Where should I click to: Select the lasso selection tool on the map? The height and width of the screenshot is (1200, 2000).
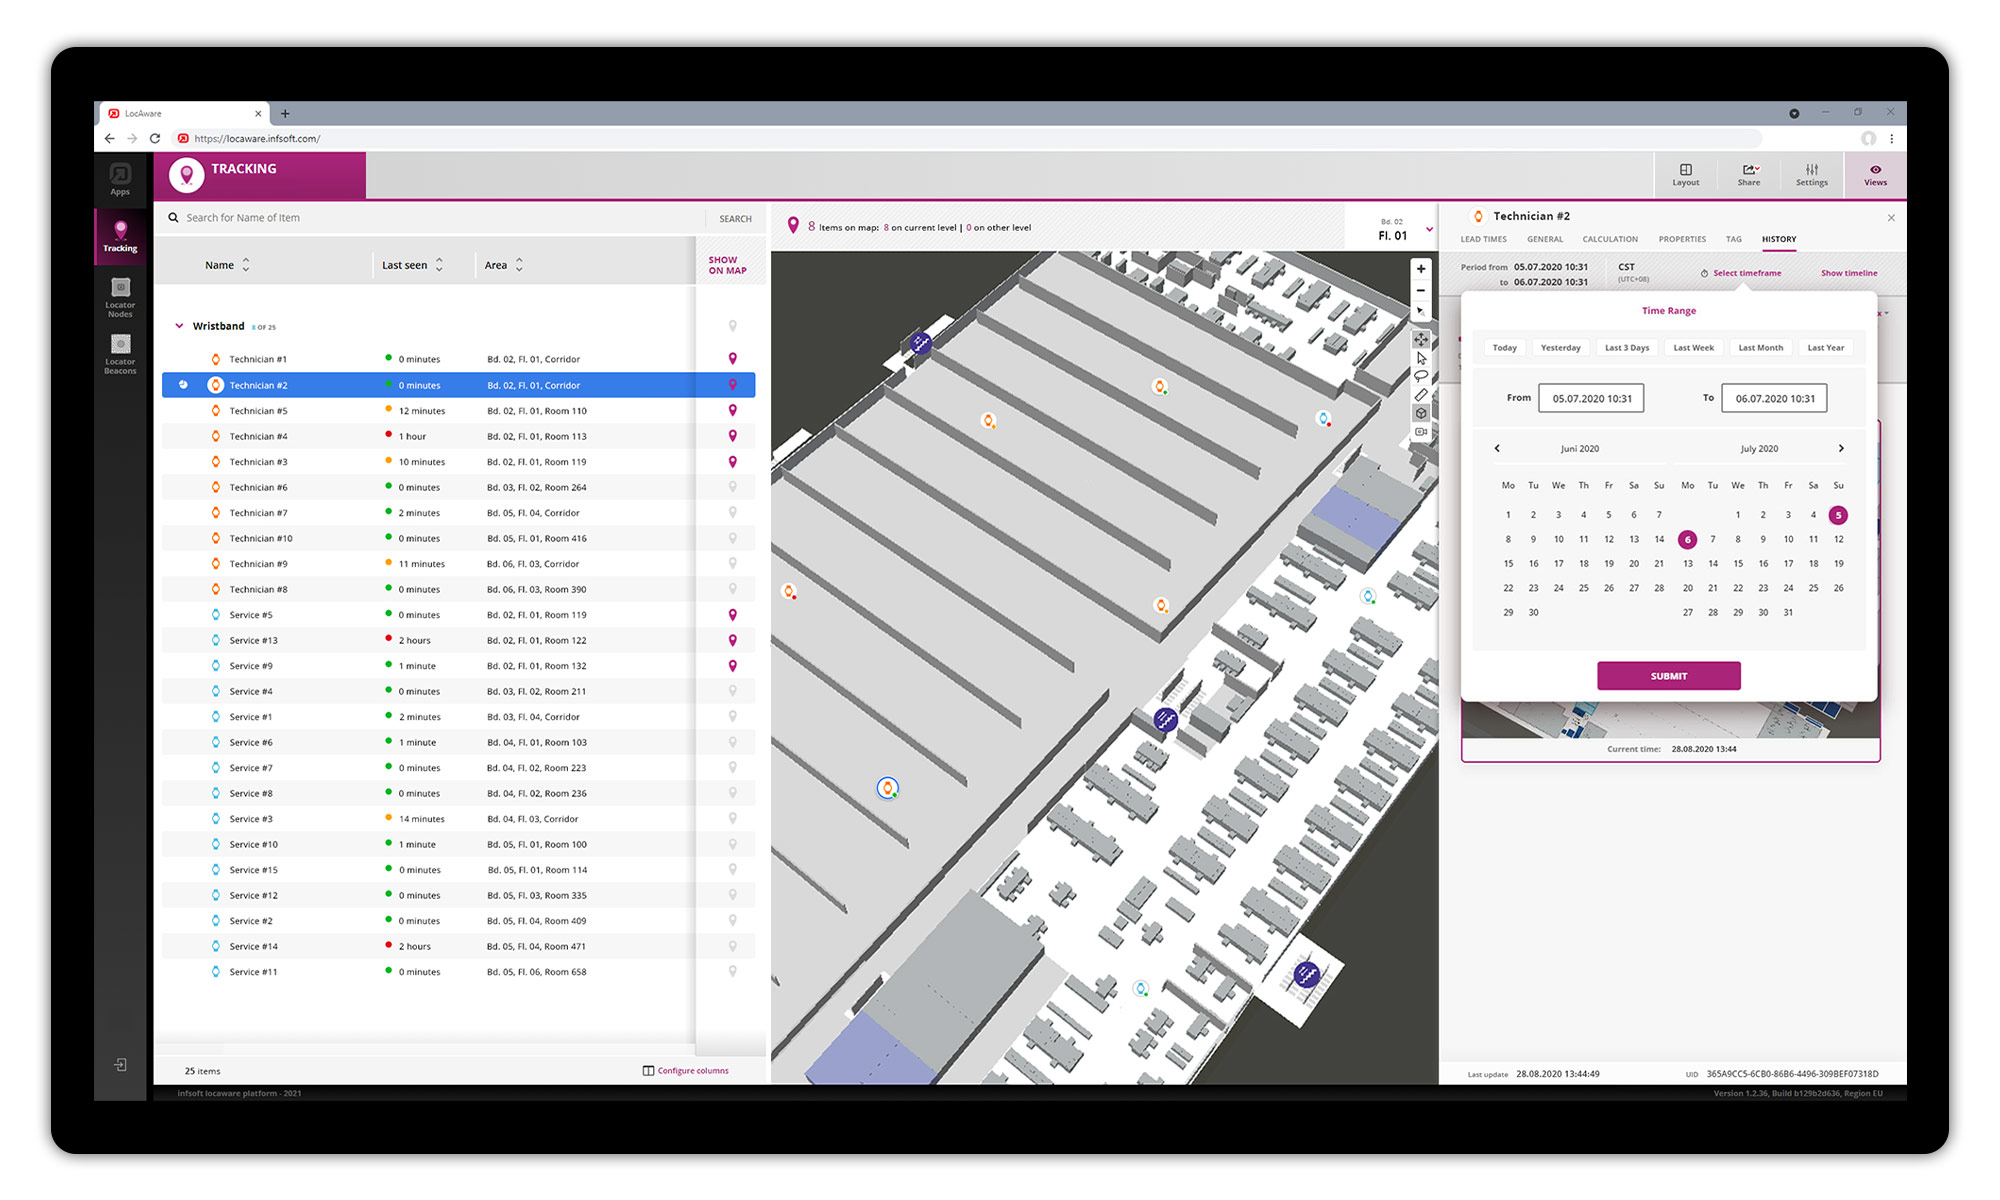1421,374
